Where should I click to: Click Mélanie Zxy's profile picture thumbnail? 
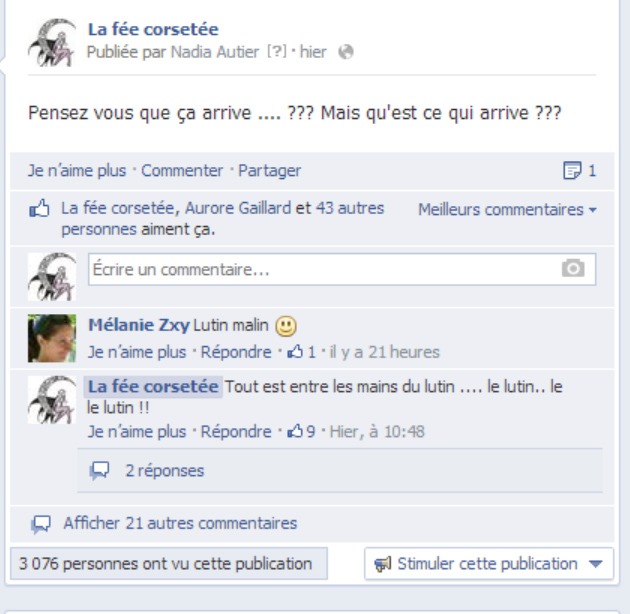pos(52,338)
